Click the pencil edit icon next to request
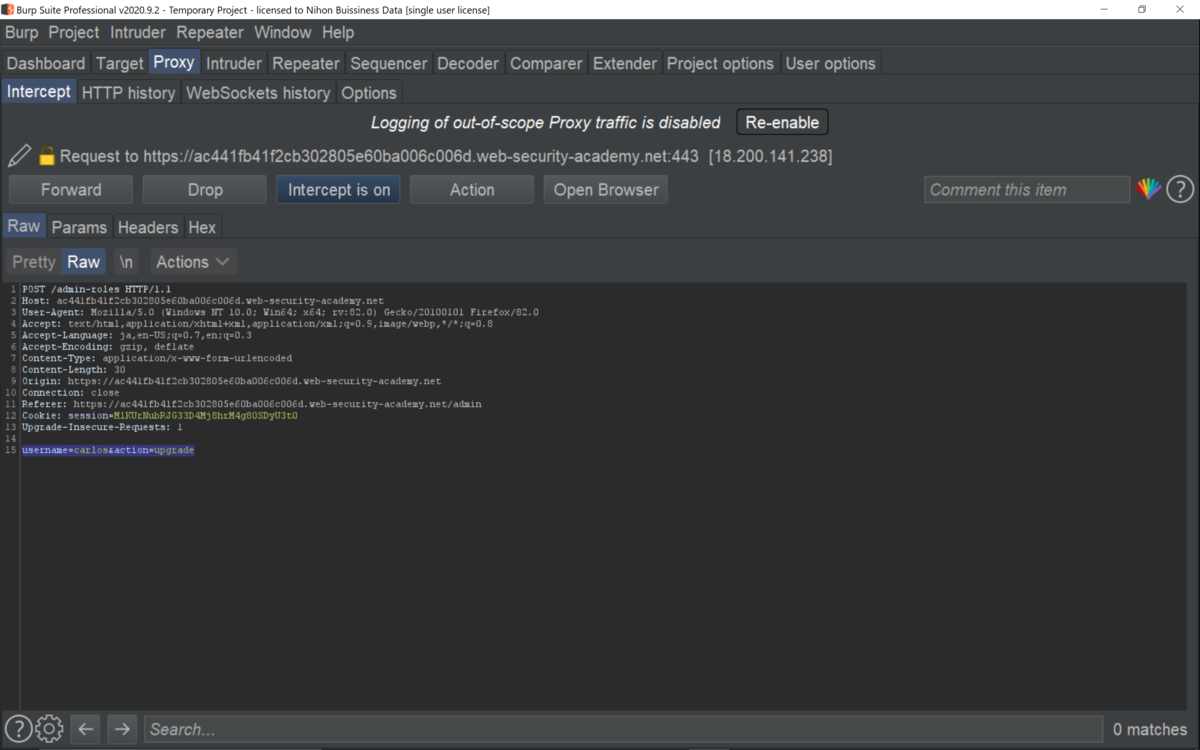The width and height of the screenshot is (1200, 750). (19, 156)
